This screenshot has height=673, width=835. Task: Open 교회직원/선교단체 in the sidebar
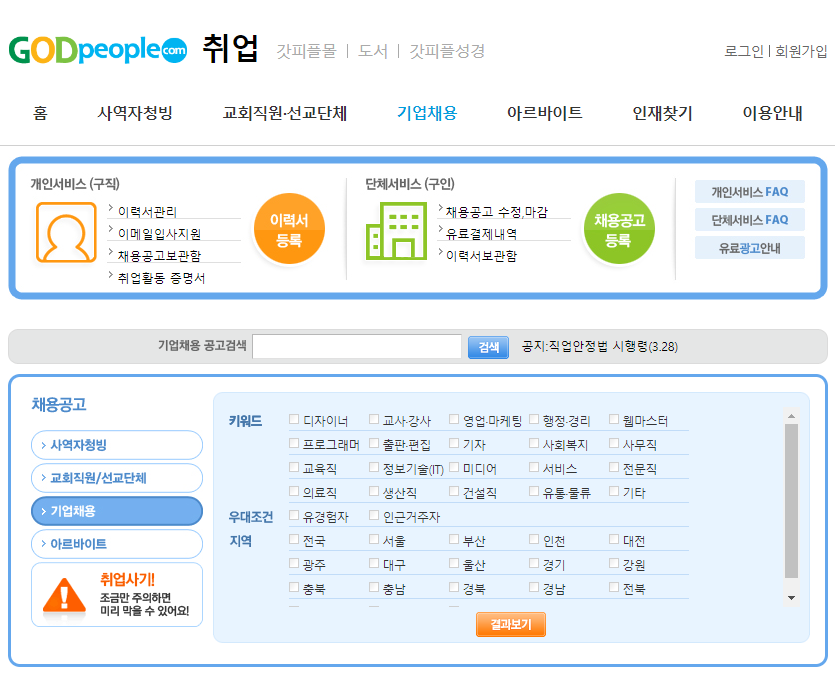pos(117,478)
